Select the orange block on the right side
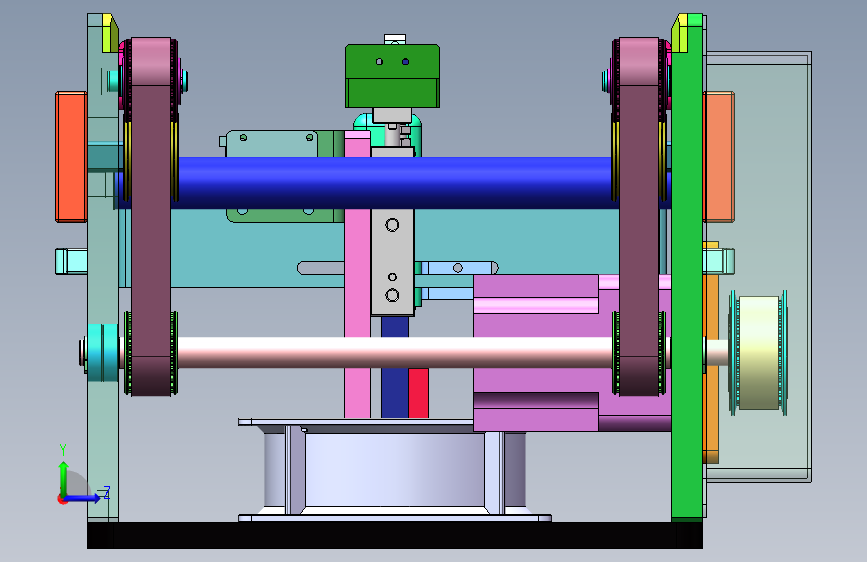This screenshot has width=867, height=562. (x=719, y=157)
